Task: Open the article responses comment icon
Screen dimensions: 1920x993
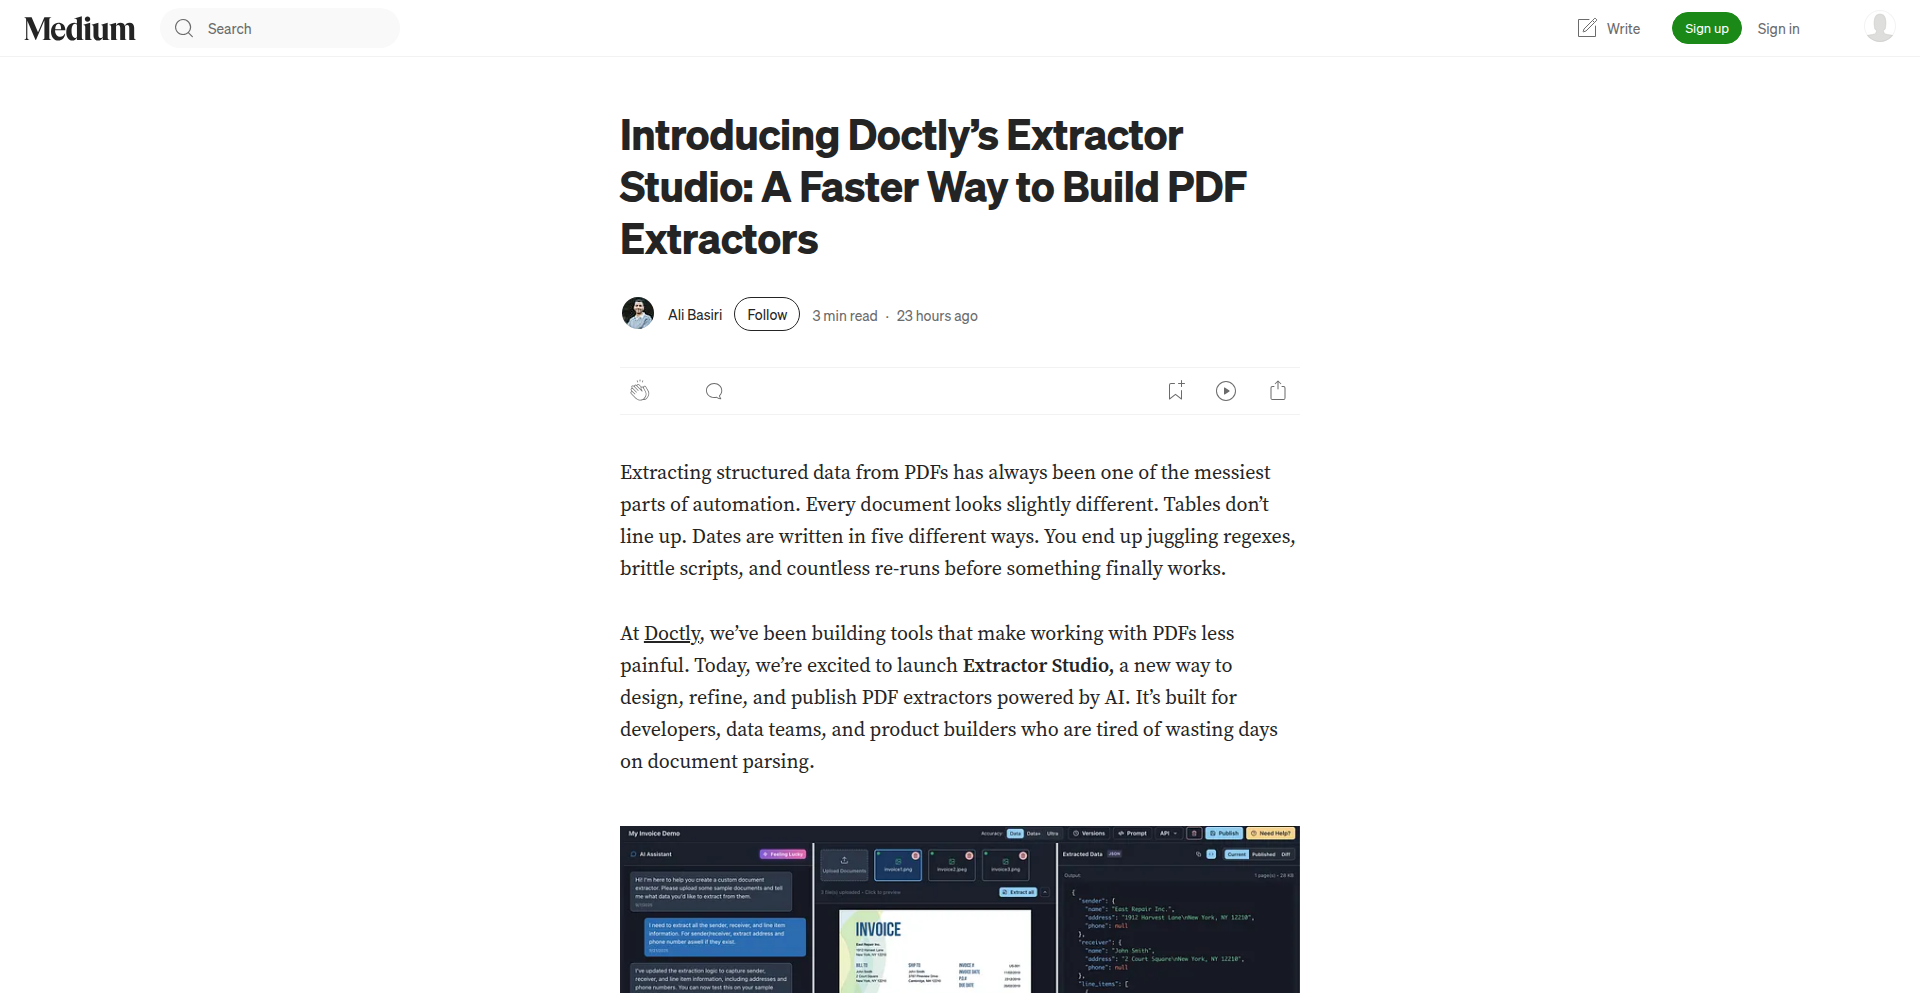Action: click(x=714, y=391)
